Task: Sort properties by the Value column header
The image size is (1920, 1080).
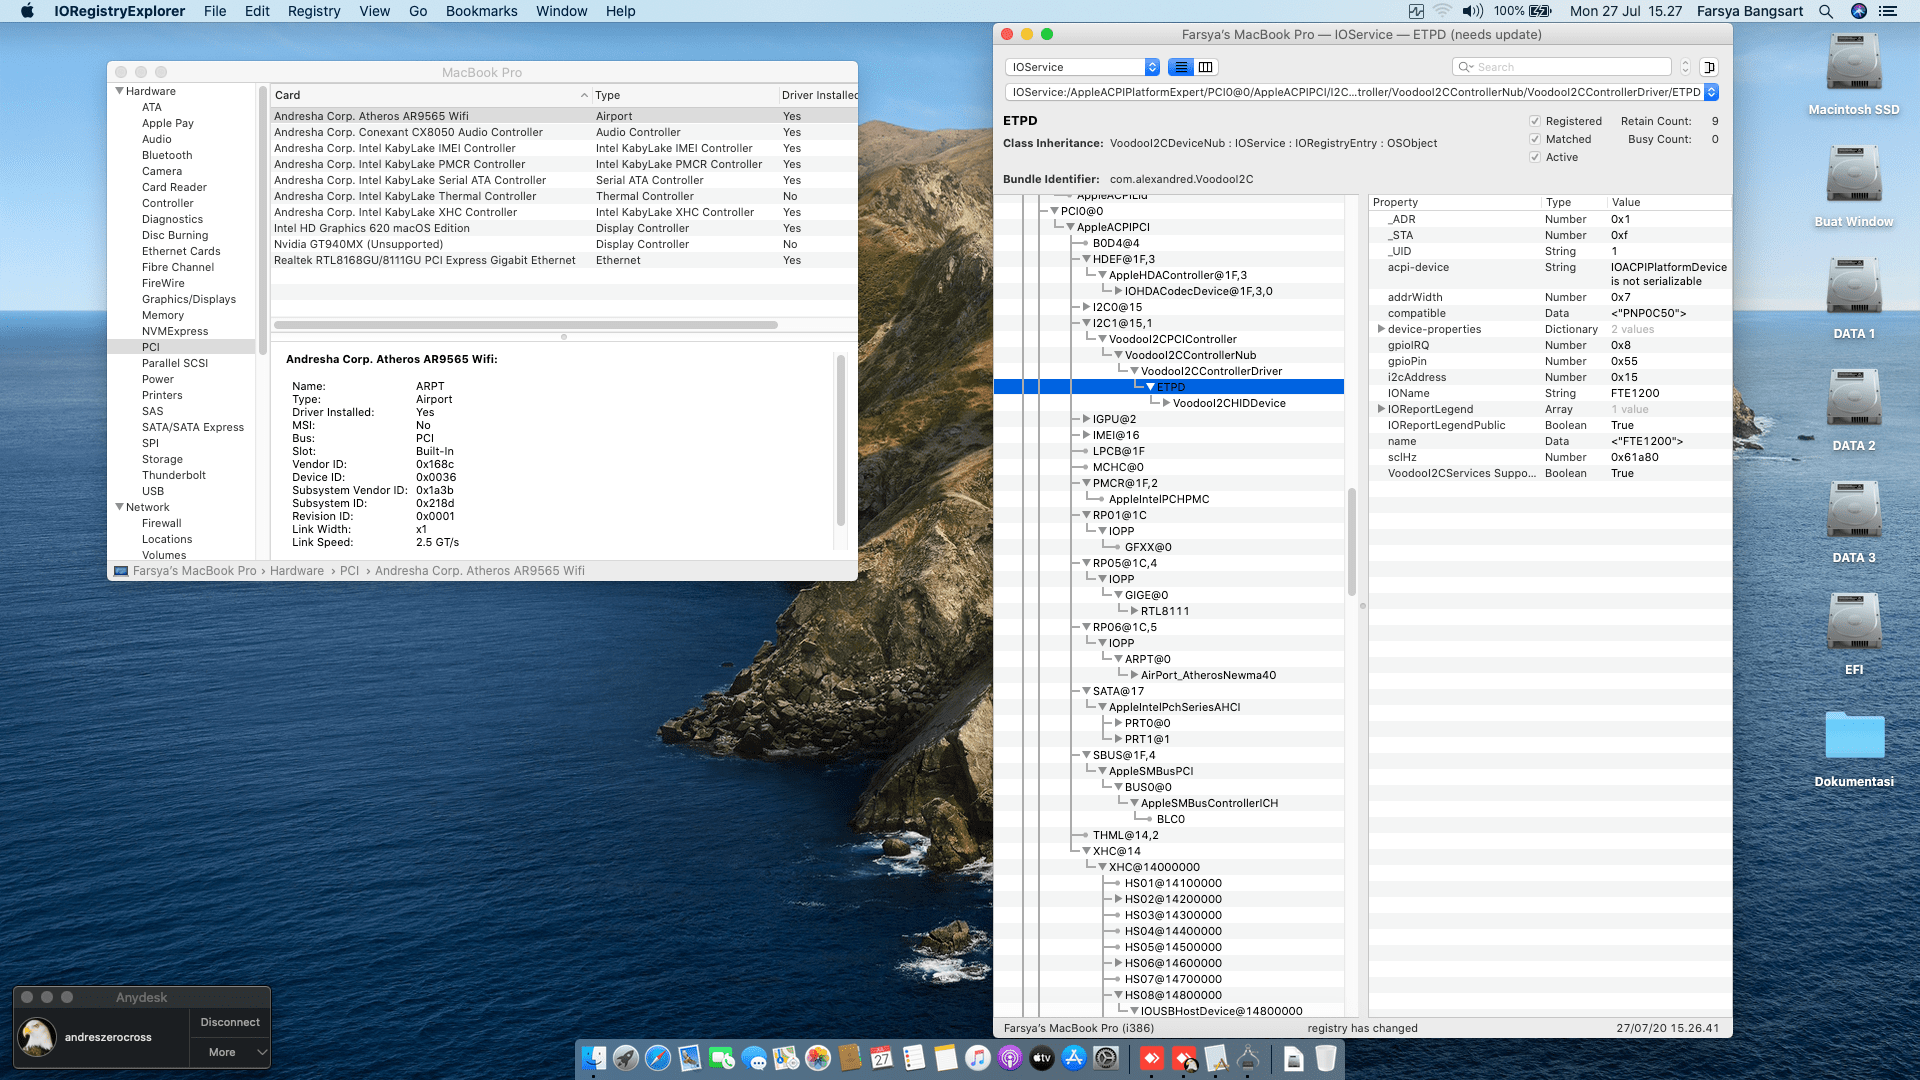Action: [x=1668, y=202]
